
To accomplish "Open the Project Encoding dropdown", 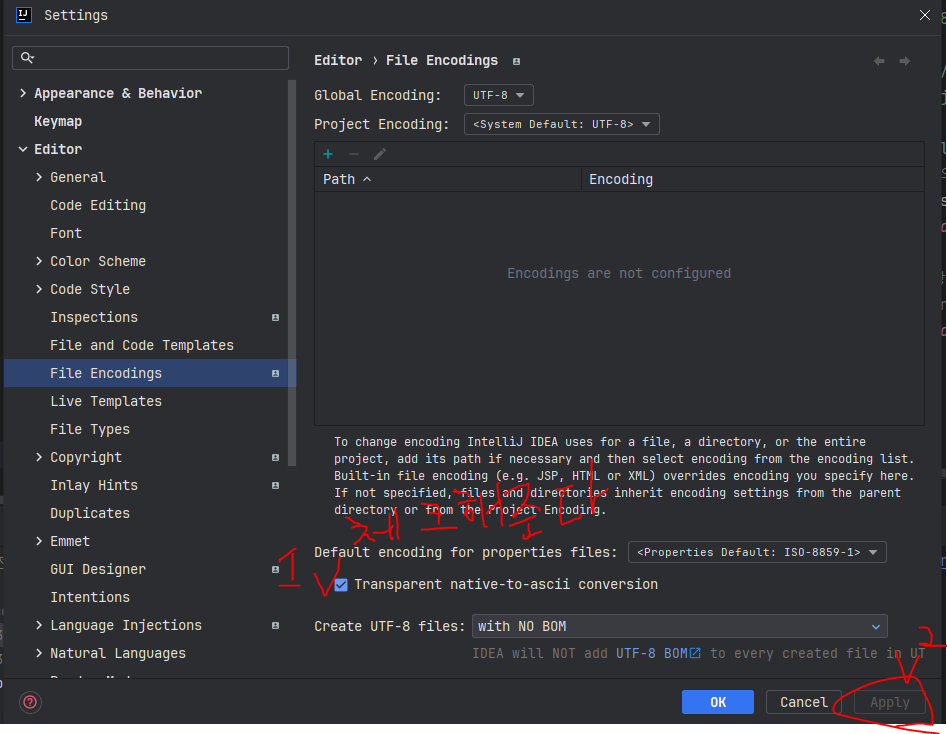I will tap(562, 124).
